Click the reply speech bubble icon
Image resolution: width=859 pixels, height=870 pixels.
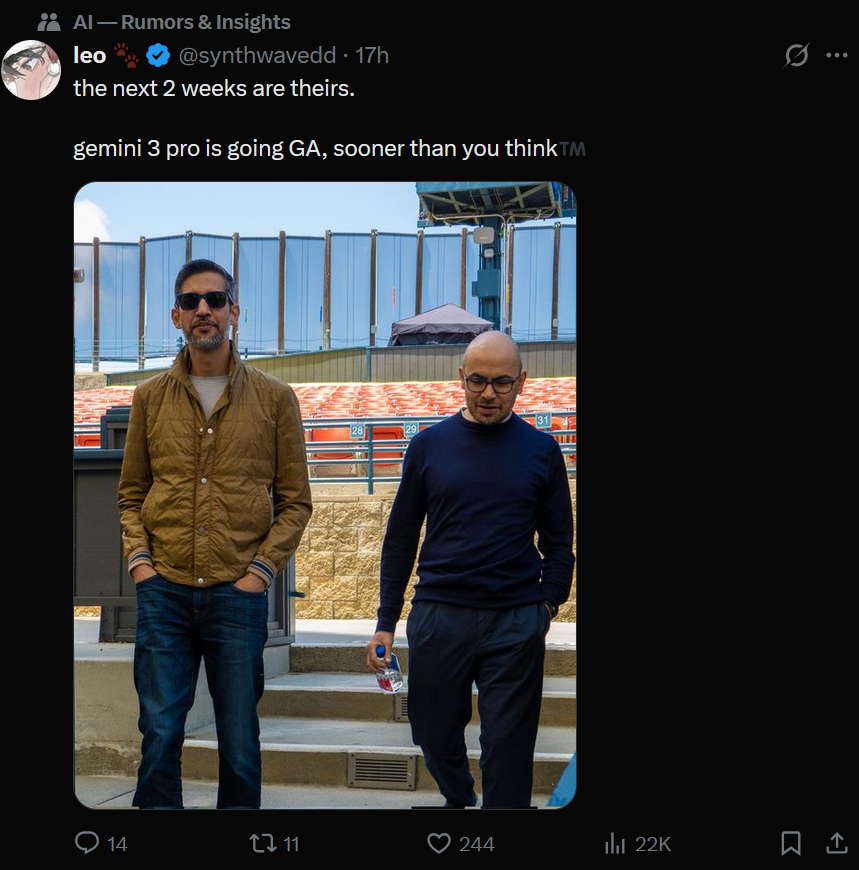pyautogui.click(x=88, y=844)
